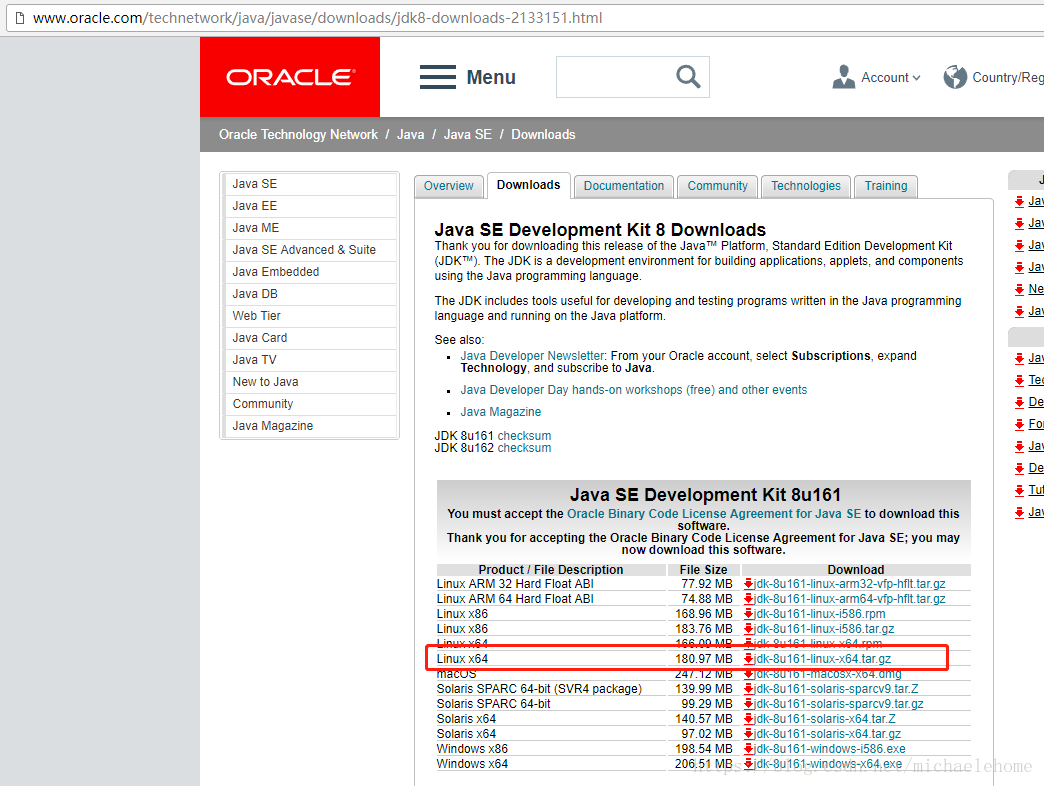The width and height of the screenshot is (1044, 786).
Task: Download jdk-8u161-linux-i586.rpm
Action: tap(820, 614)
